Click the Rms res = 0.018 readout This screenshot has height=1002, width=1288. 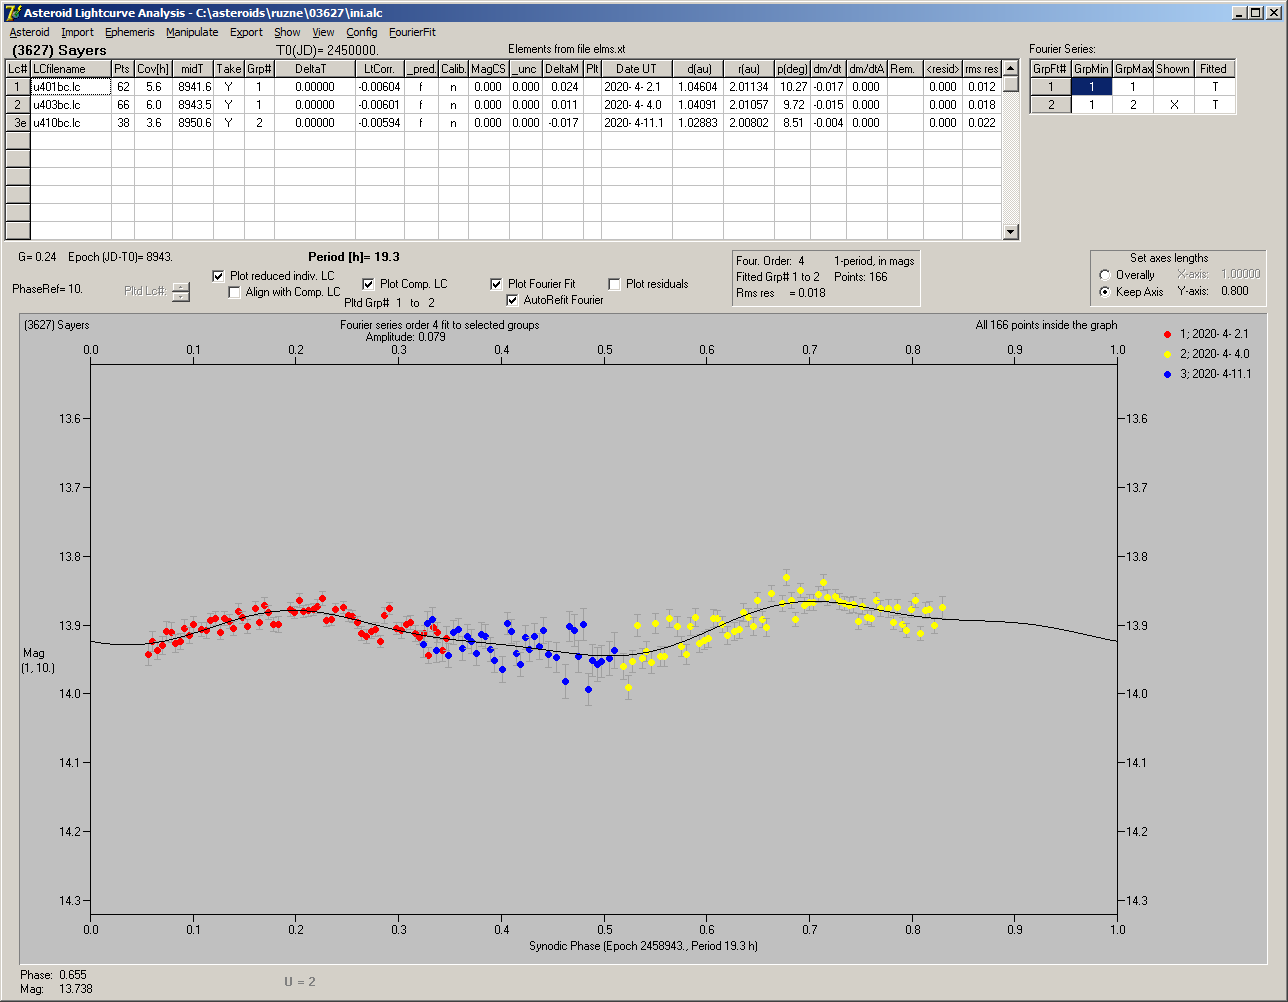pyautogui.click(x=781, y=293)
